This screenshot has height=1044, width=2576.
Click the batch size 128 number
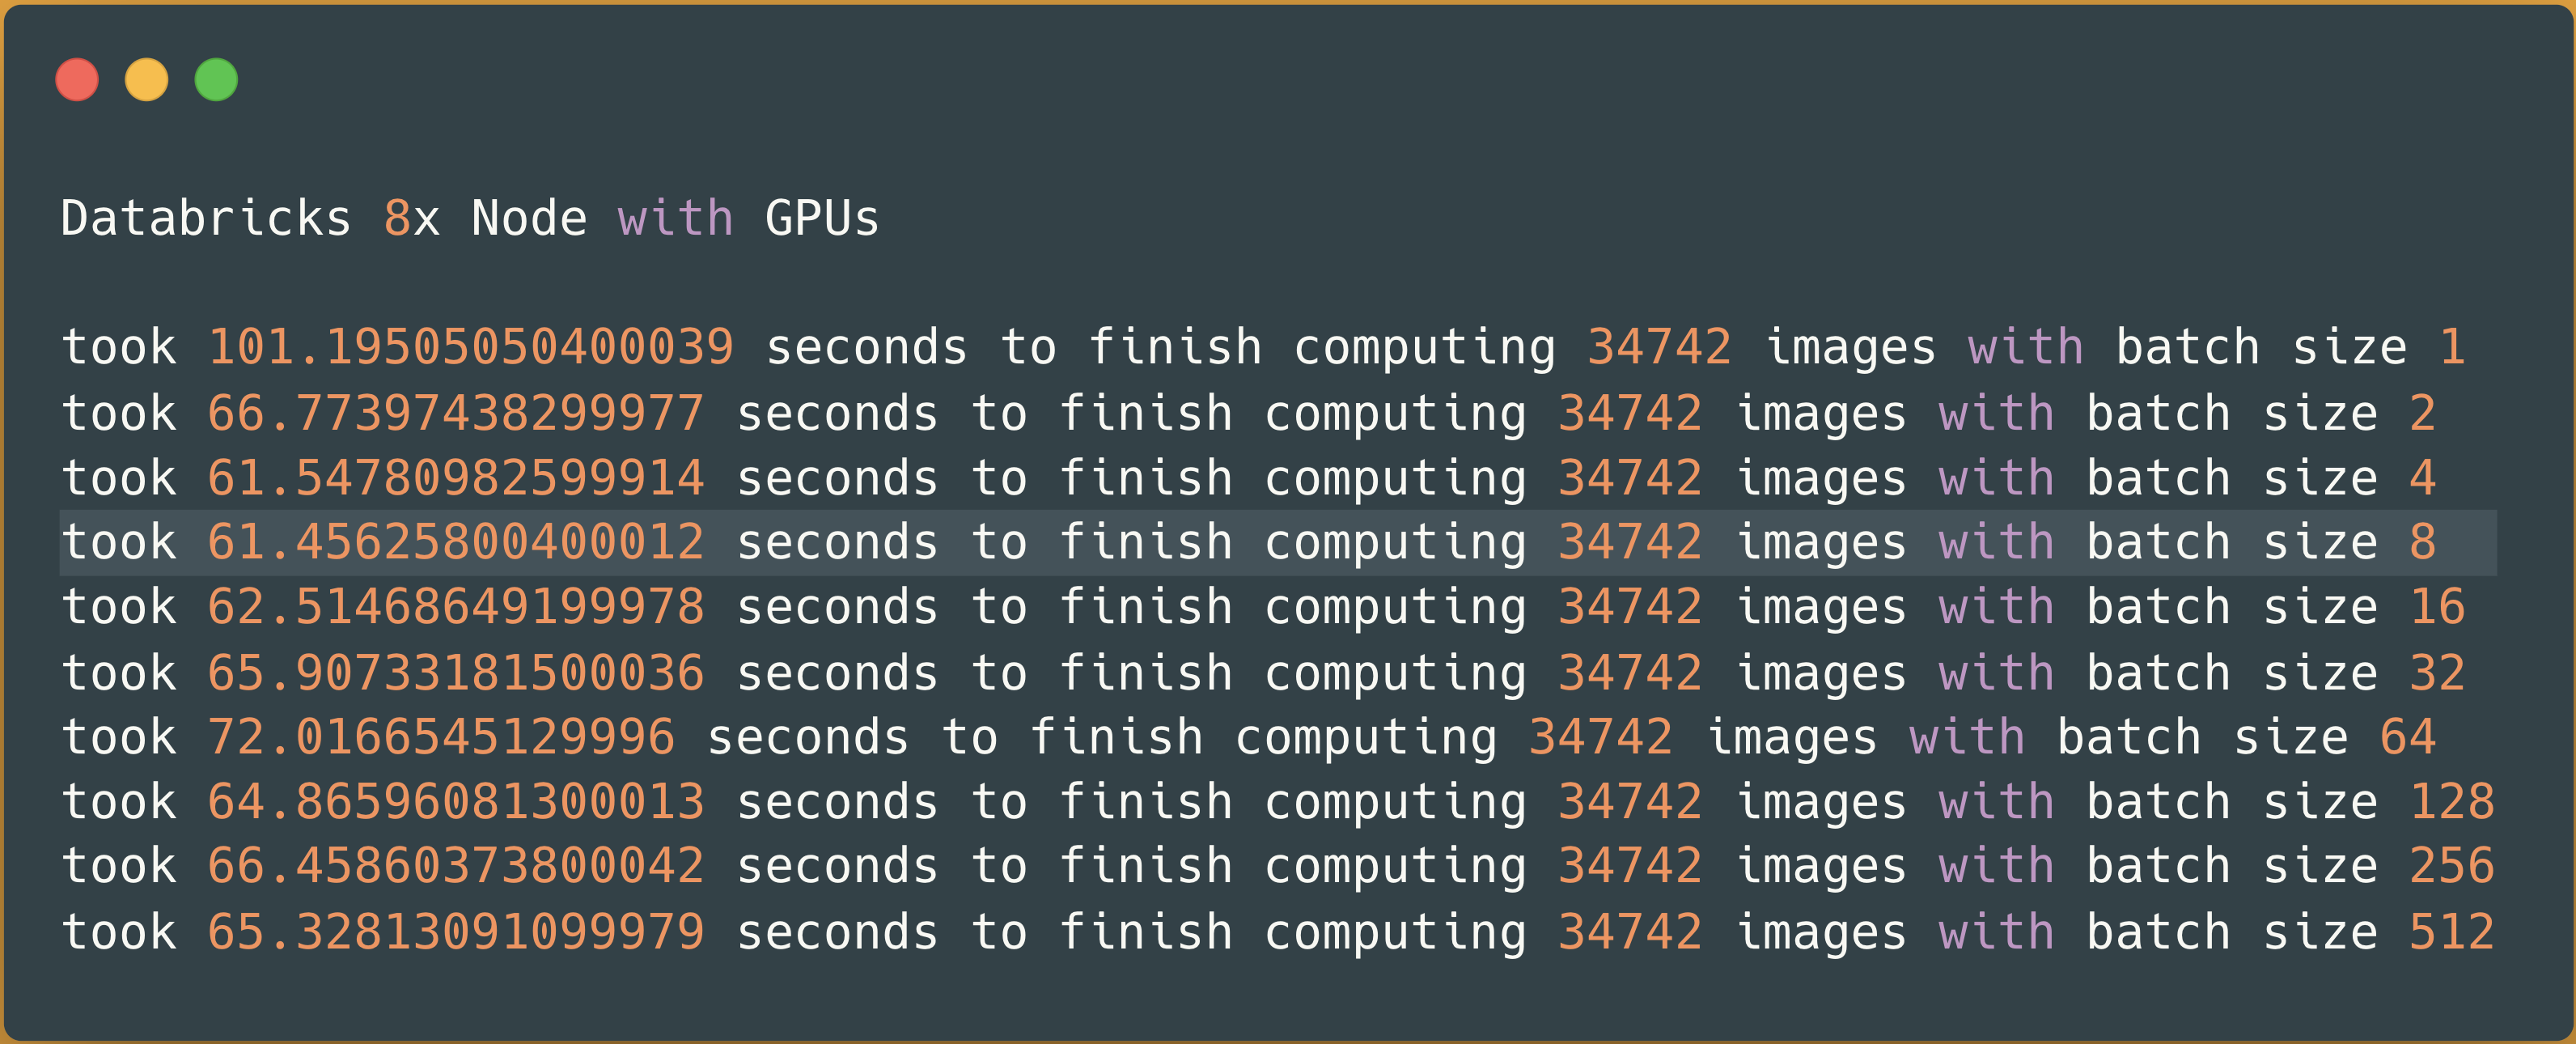pyautogui.click(x=2452, y=803)
